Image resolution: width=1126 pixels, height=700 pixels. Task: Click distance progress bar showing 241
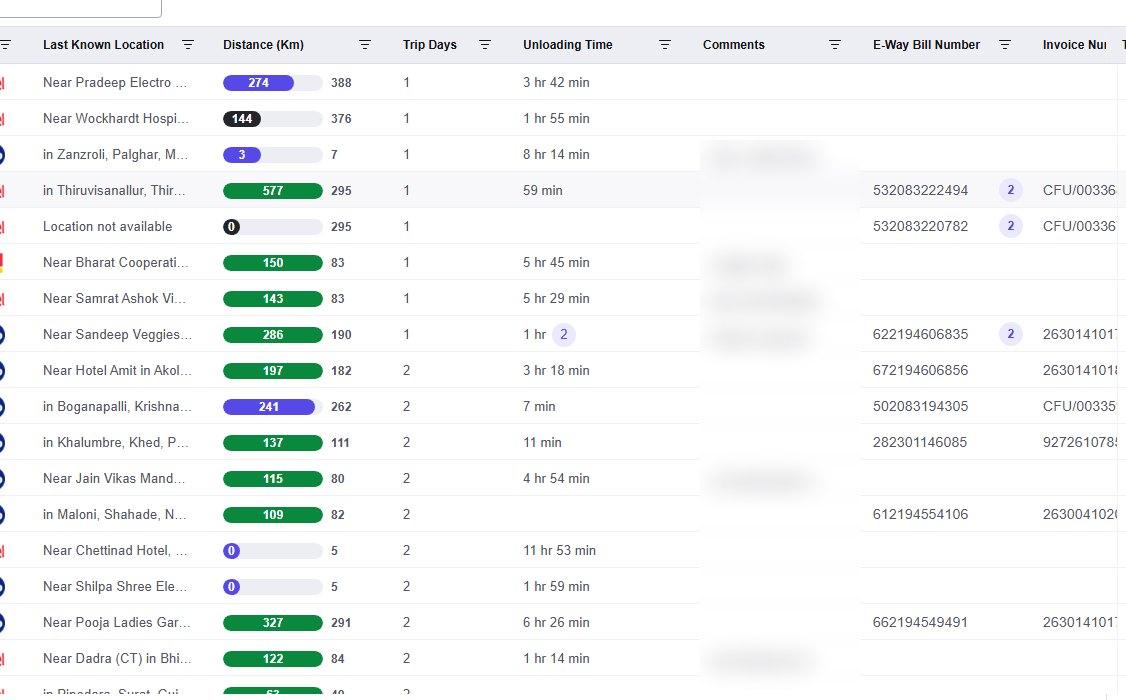point(273,406)
